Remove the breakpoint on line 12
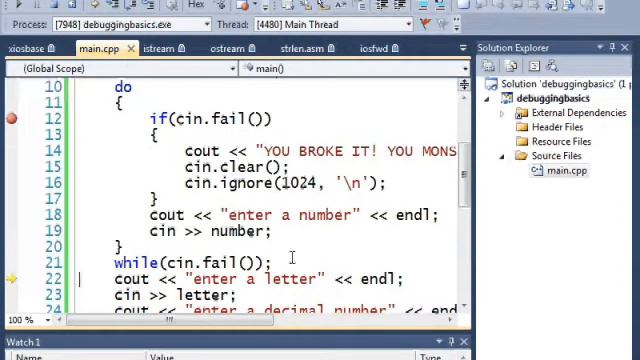640x360 pixels. point(12,119)
